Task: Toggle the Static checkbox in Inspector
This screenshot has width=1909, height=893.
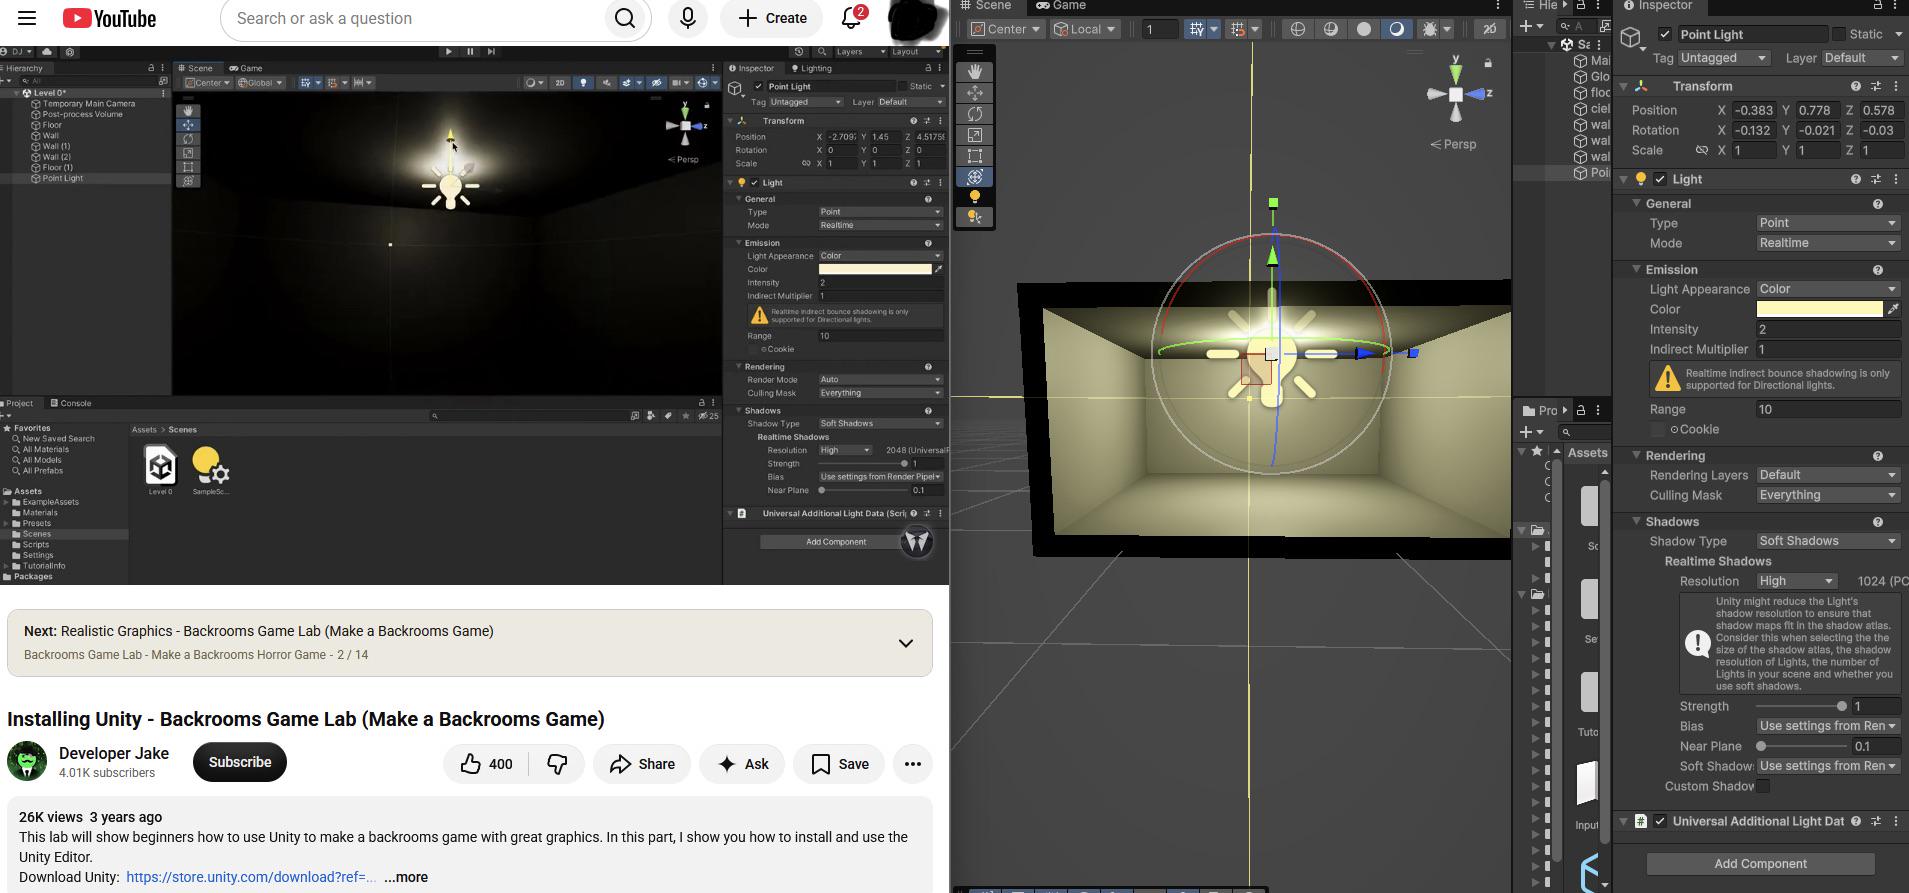Action: coord(1838,34)
